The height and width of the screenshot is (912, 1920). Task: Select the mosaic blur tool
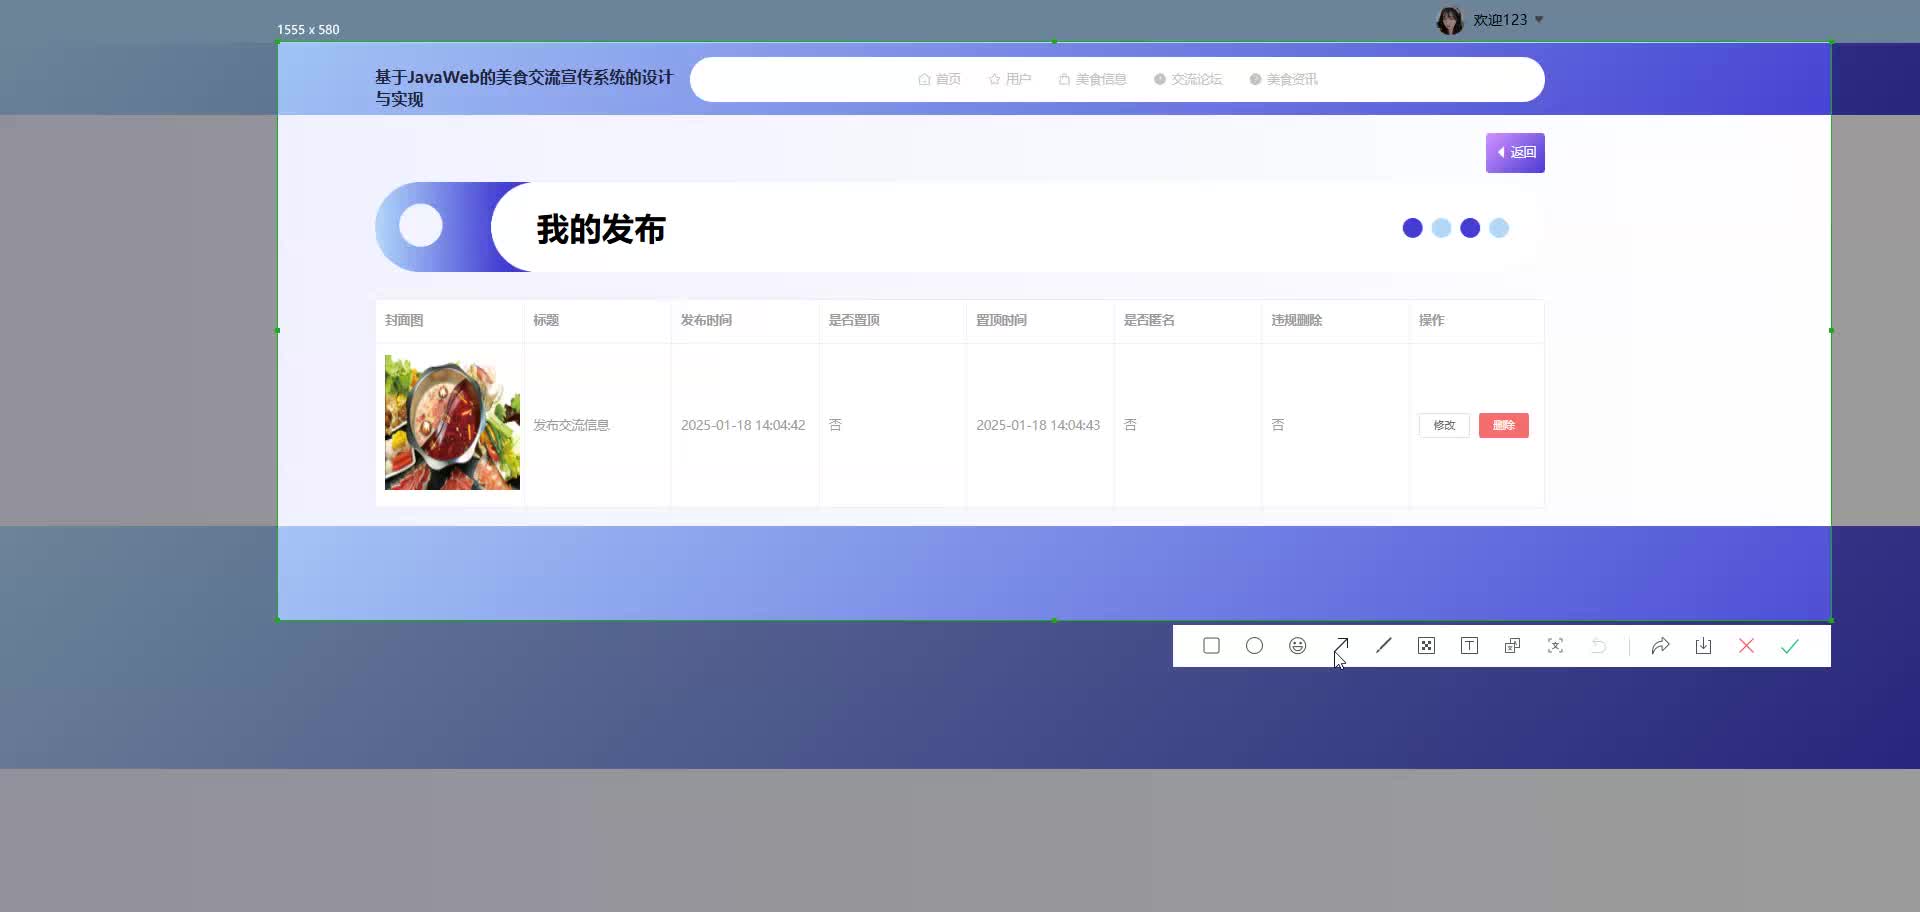[1425, 646]
